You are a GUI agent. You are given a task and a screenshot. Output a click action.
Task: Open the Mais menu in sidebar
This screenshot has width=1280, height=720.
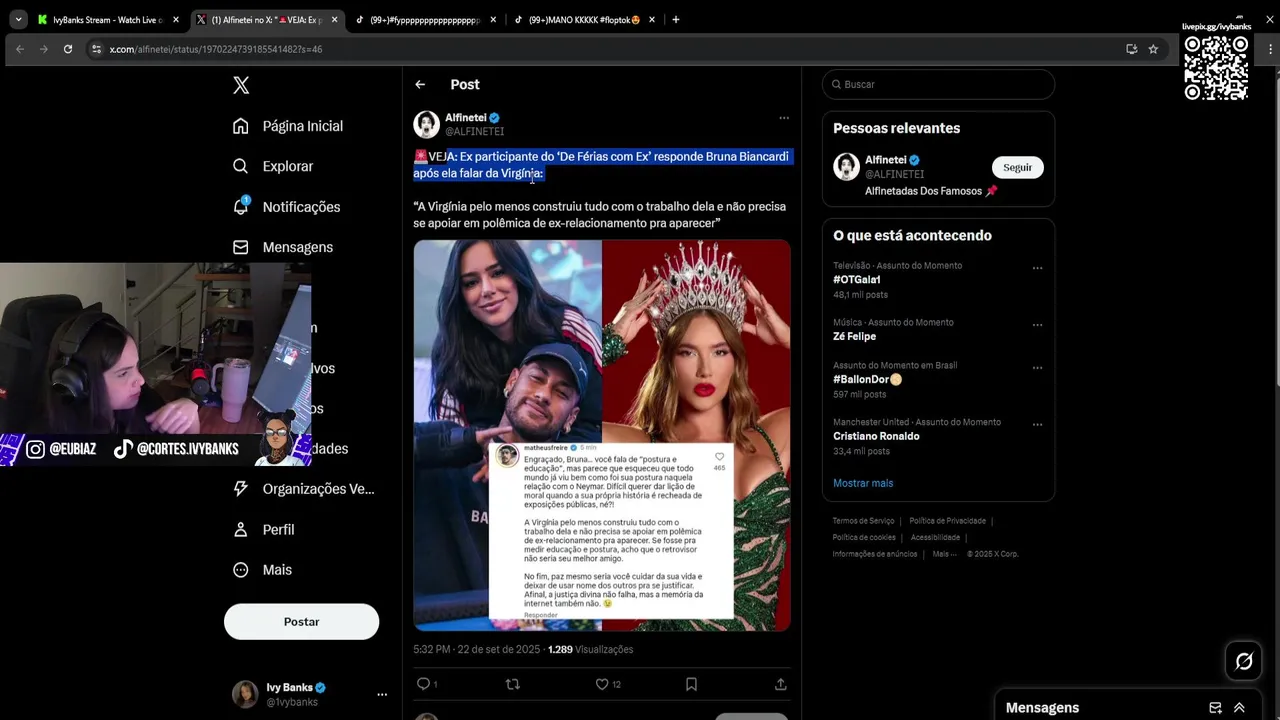262,570
